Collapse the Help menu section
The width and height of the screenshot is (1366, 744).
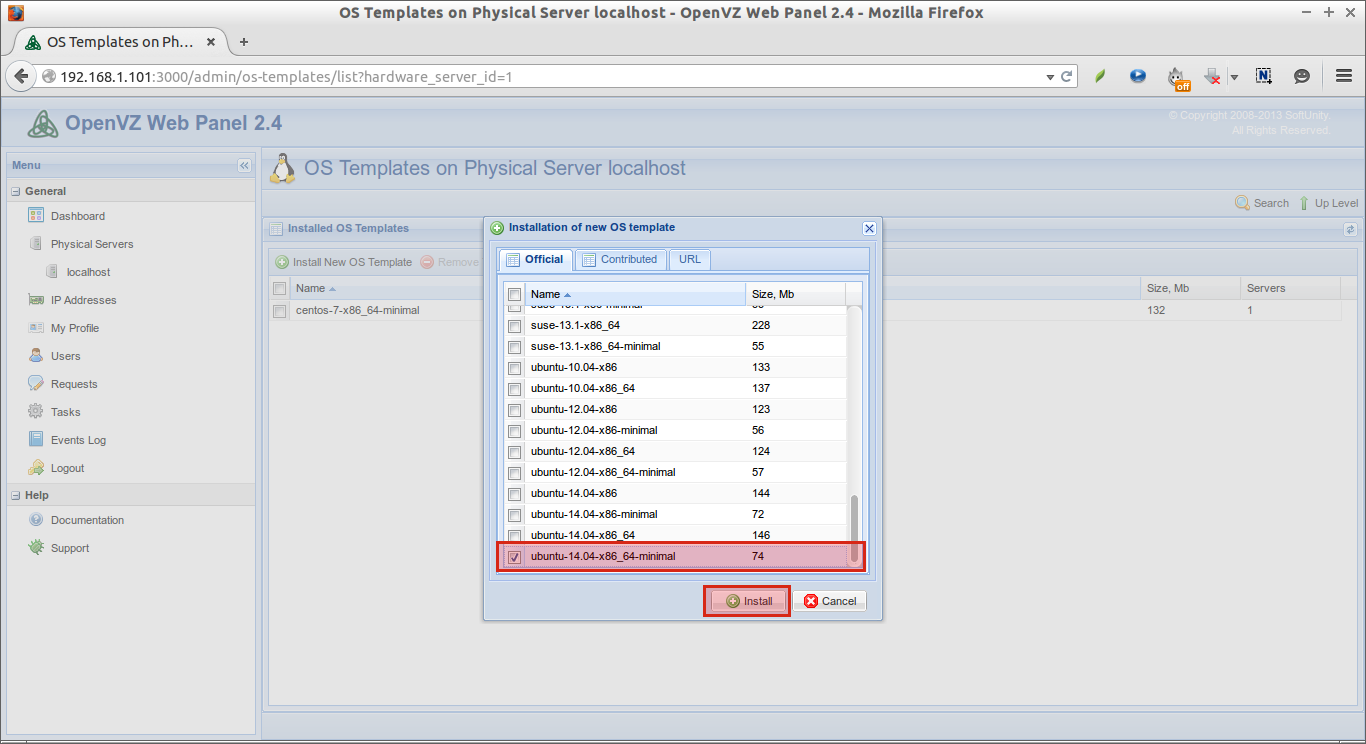(16, 495)
